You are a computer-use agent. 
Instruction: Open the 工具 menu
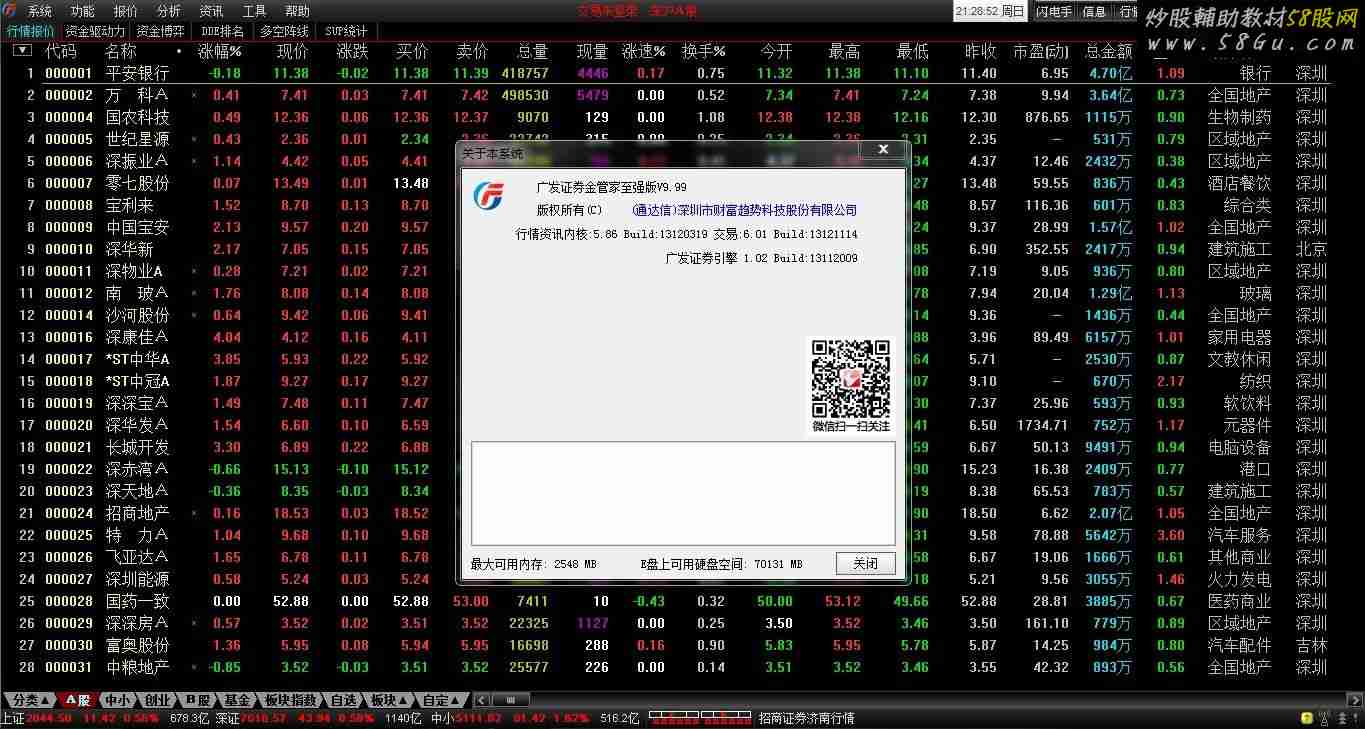tap(255, 11)
